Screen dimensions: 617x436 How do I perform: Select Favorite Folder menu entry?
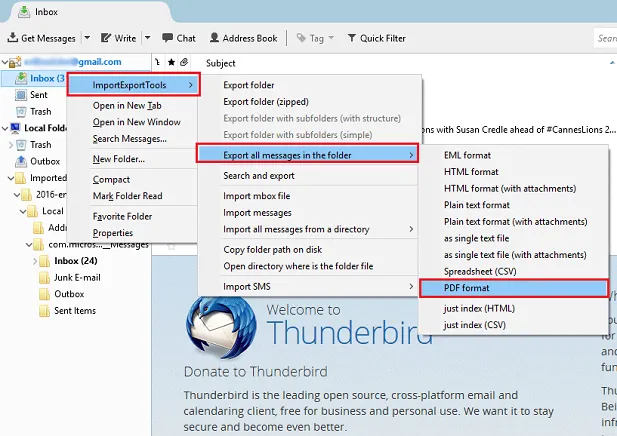click(x=122, y=216)
